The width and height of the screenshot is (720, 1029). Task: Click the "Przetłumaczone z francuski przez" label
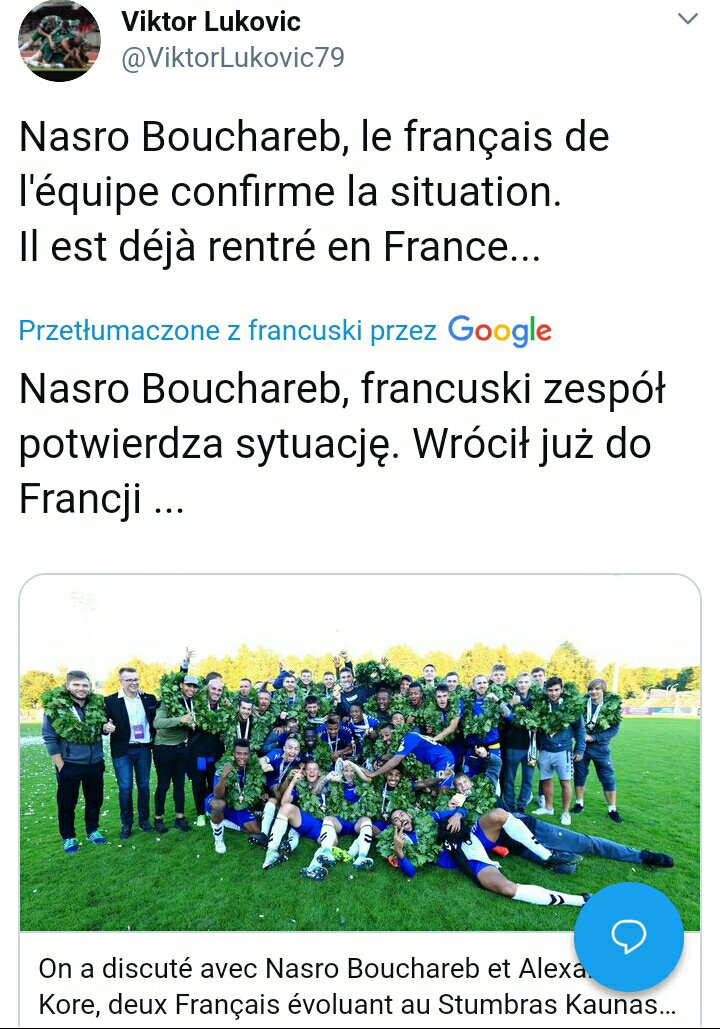pyautogui.click(x=228, y=330)
